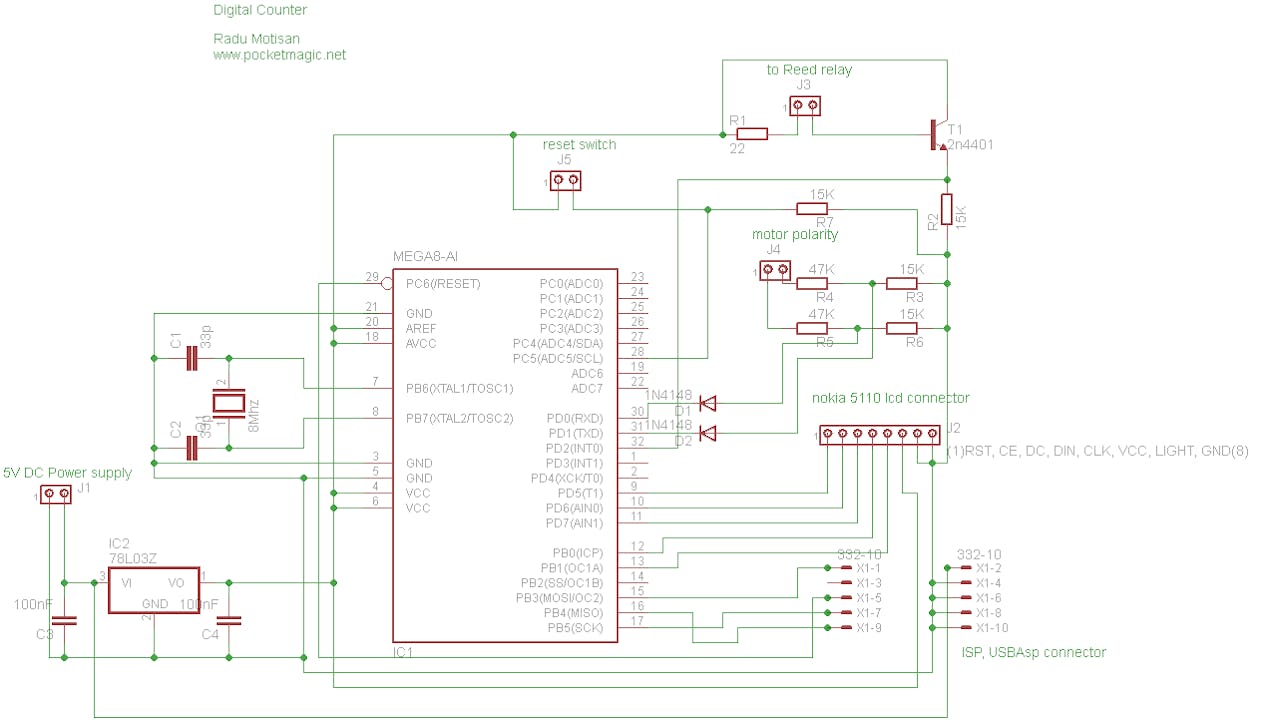Click the T1 2n4401 transistor symbol
This screenshot has height=720, width=1280.
point(938,135)
